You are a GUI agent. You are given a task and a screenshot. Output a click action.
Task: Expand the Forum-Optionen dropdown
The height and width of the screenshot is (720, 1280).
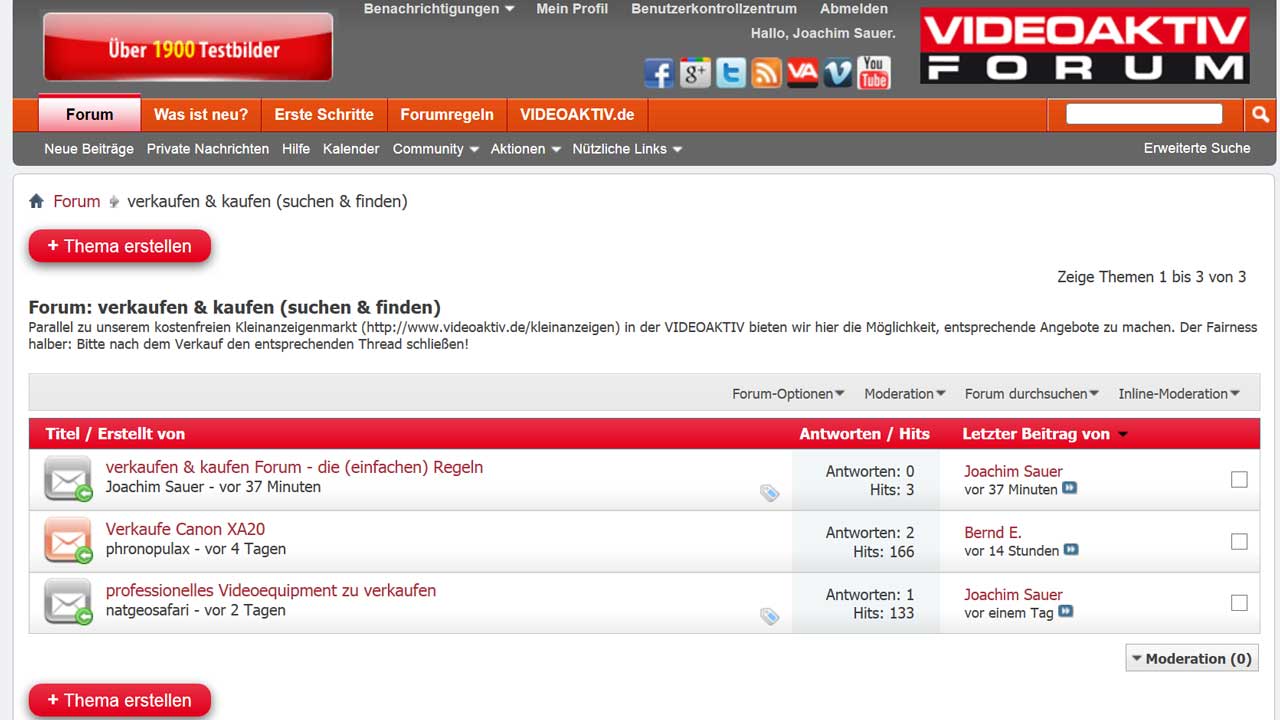788,394
